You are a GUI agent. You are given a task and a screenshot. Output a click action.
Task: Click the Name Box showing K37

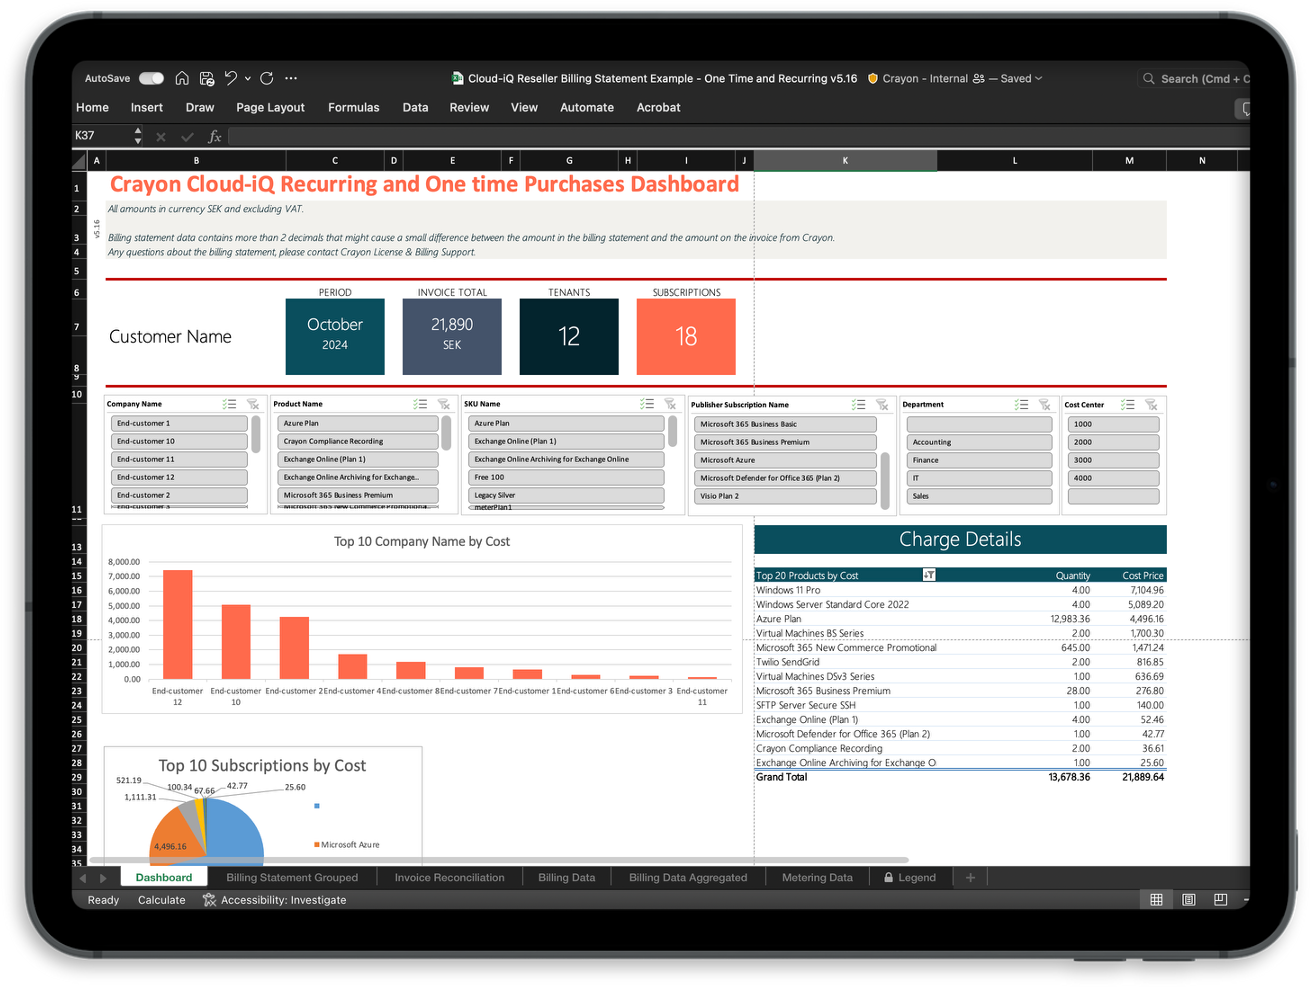click(x=100, y=135)
